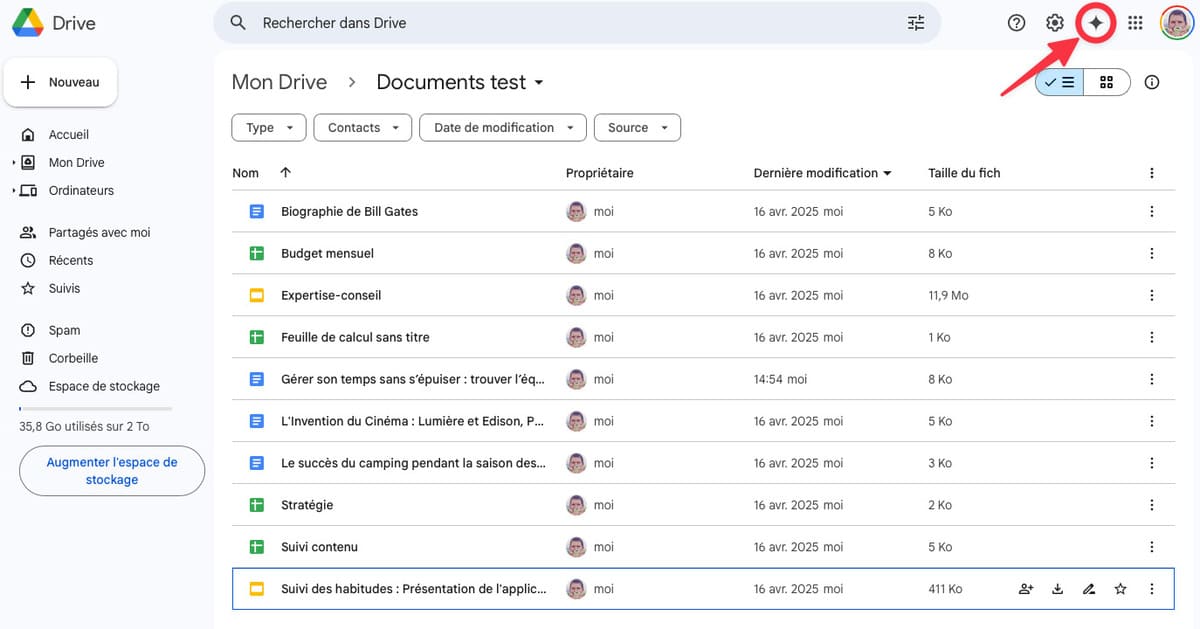1200x629 pixels.
Task: Switch to list view layout
Action: click(1060, 82)
